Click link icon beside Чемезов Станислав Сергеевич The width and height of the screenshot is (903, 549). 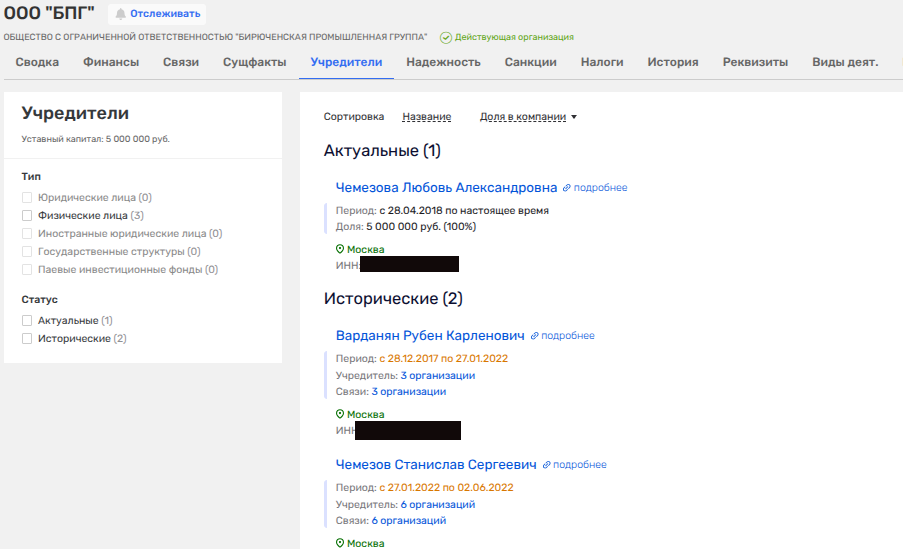(546, 465)
